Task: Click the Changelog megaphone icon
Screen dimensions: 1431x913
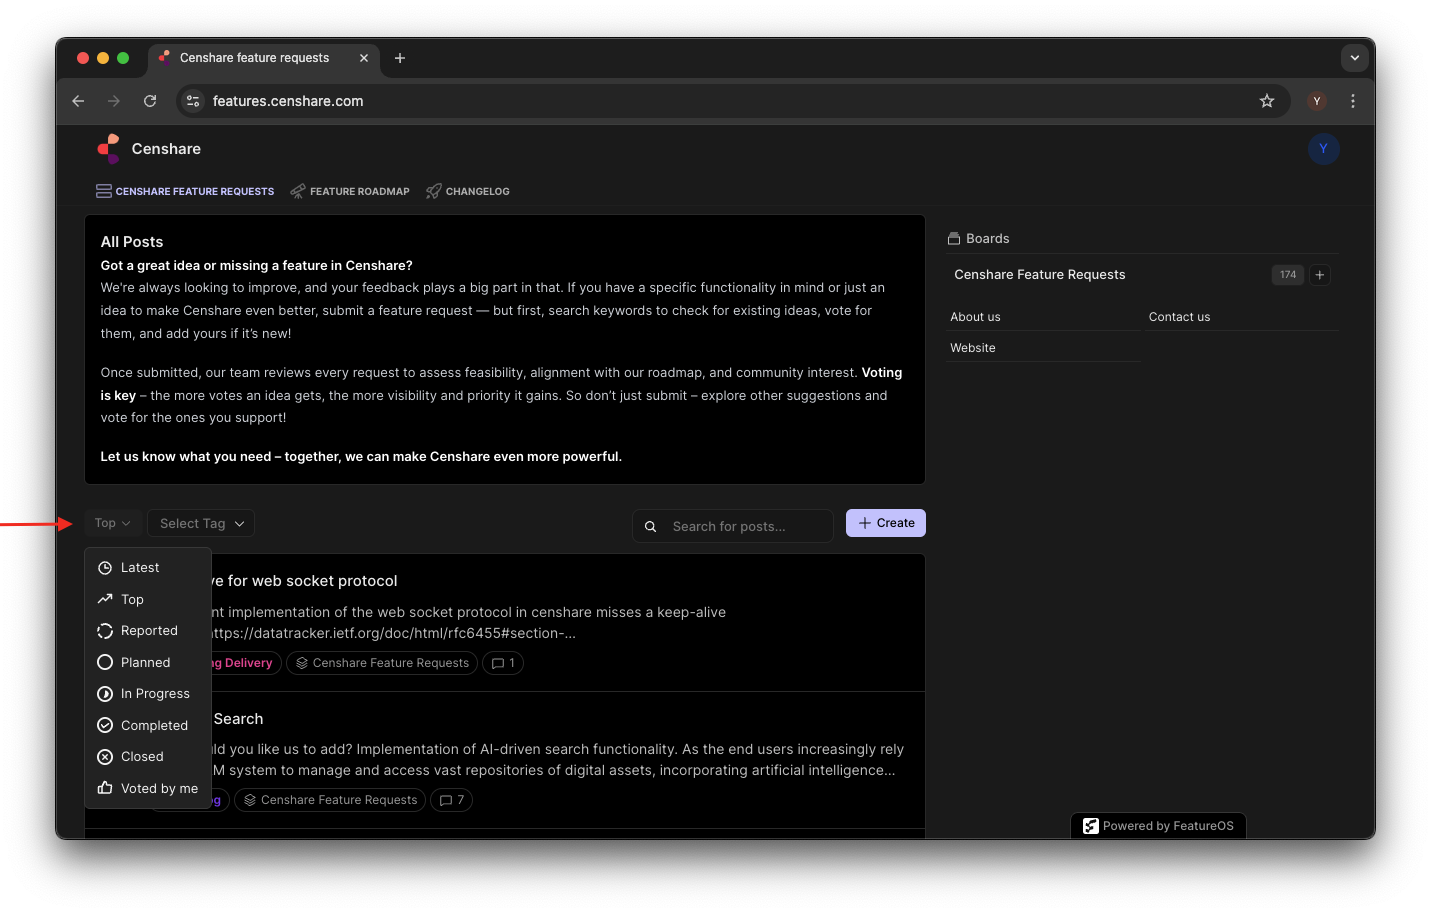Action: point(434,190)
